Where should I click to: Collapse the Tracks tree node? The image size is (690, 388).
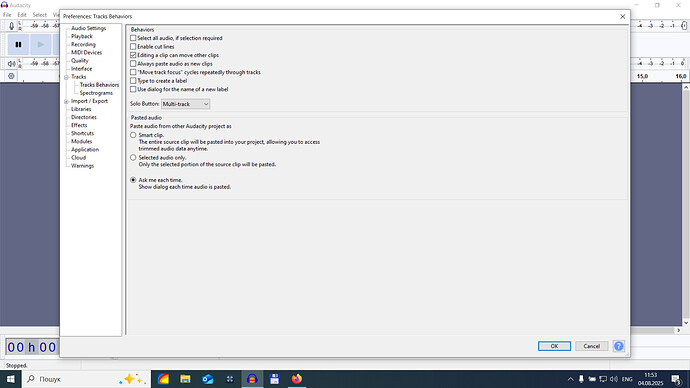coord(66,77)
